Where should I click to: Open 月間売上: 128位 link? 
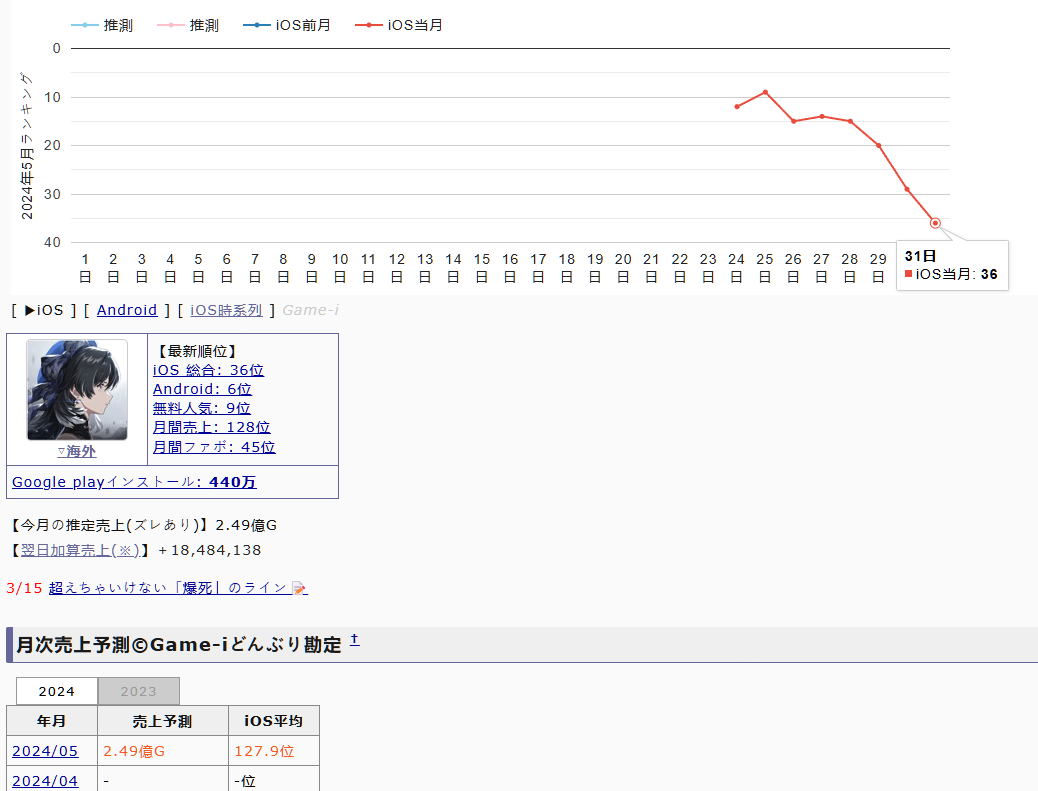[212, 428]
